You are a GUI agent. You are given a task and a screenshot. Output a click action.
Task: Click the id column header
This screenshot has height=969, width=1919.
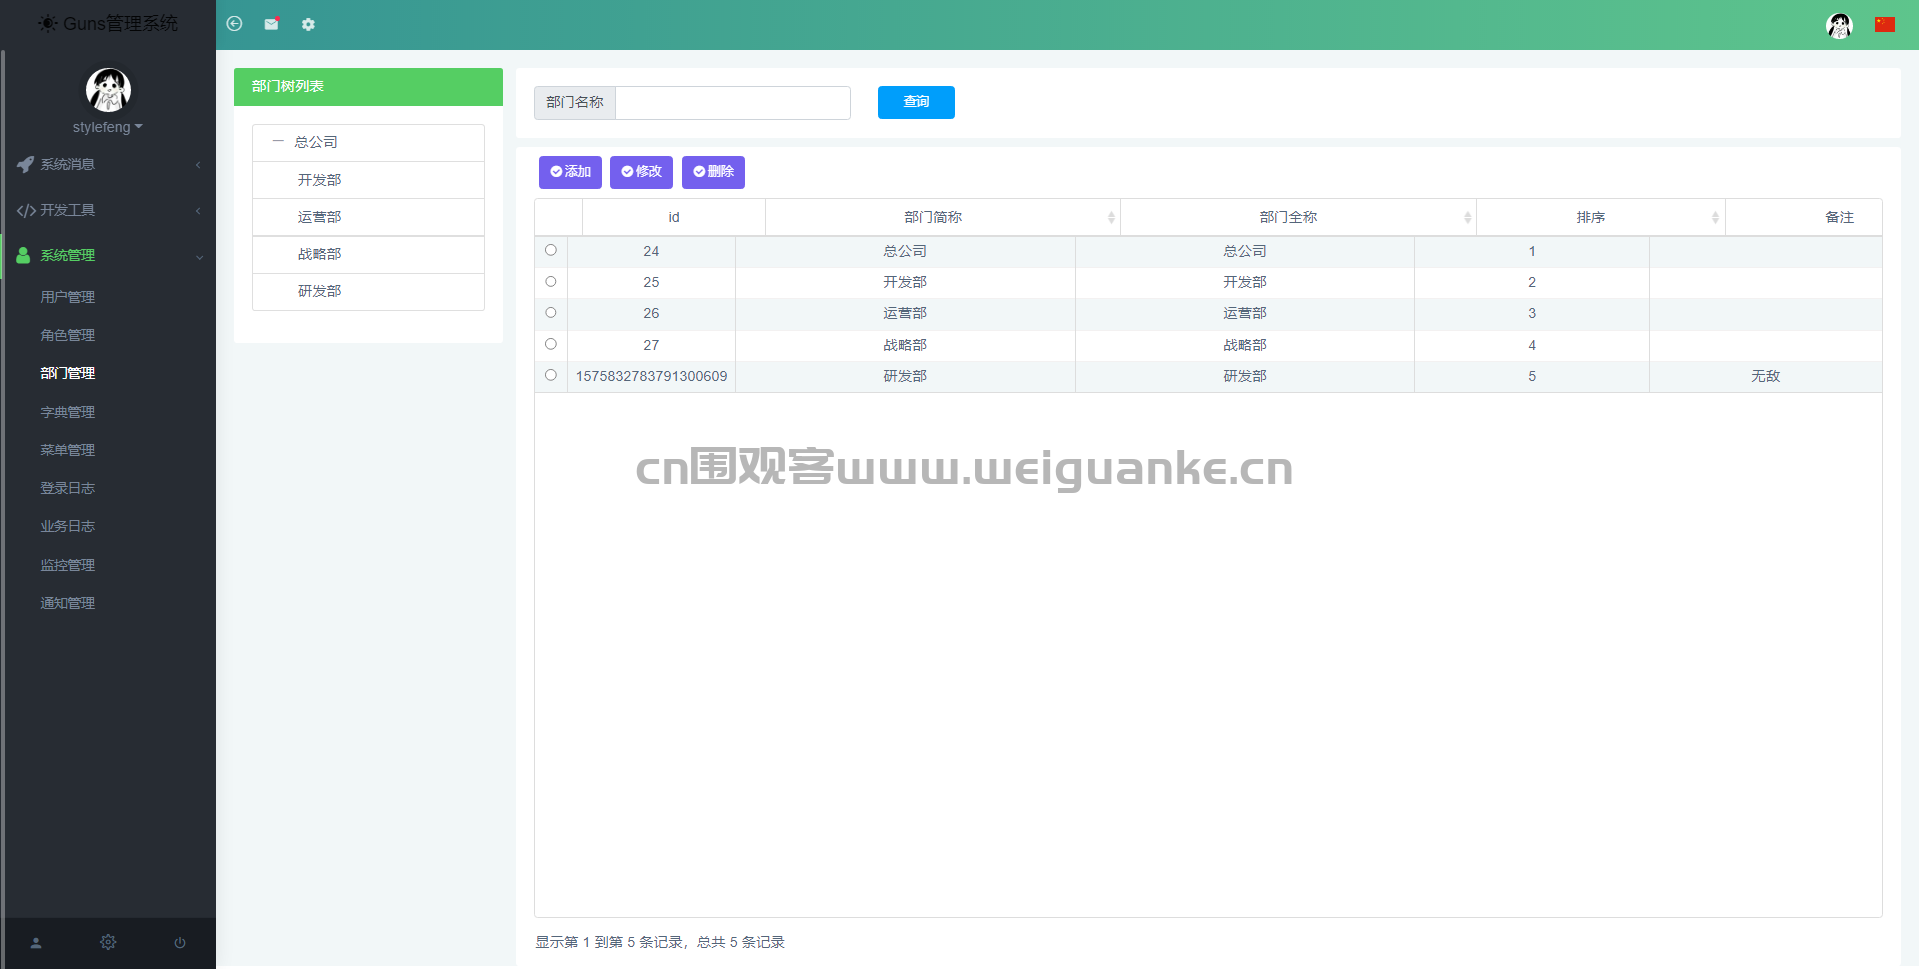point(674,218)
